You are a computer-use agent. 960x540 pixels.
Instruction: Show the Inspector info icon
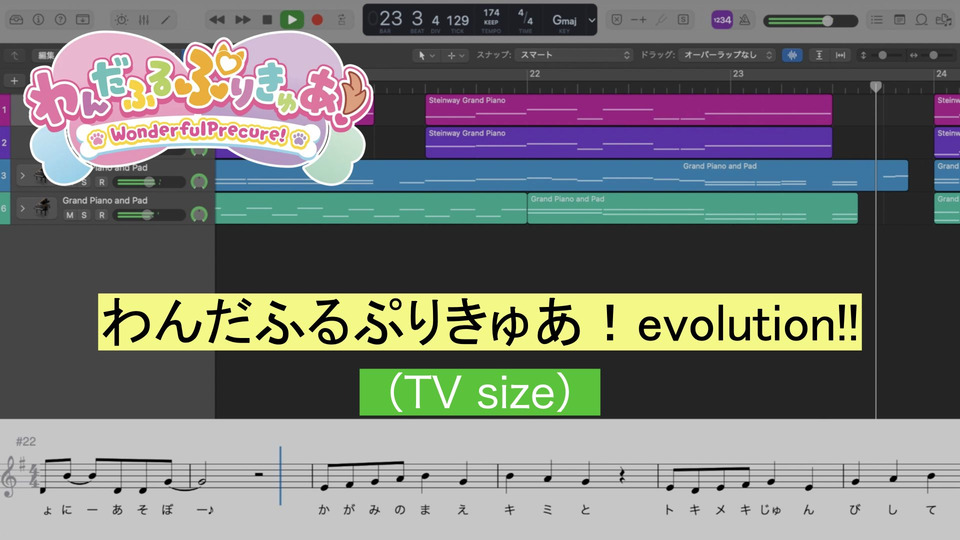pos(38,20)
